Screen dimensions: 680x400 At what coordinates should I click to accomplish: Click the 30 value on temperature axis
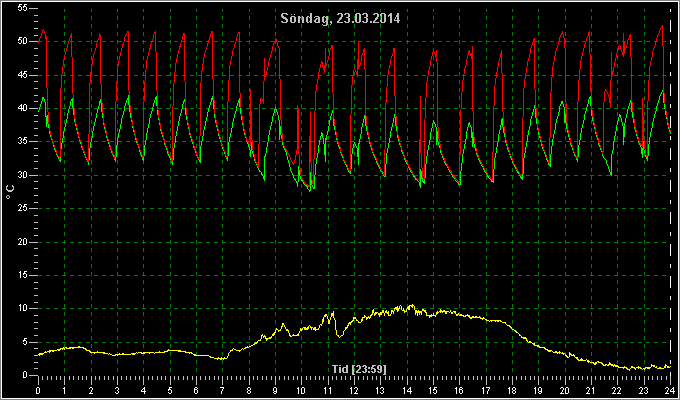(23, 175)
